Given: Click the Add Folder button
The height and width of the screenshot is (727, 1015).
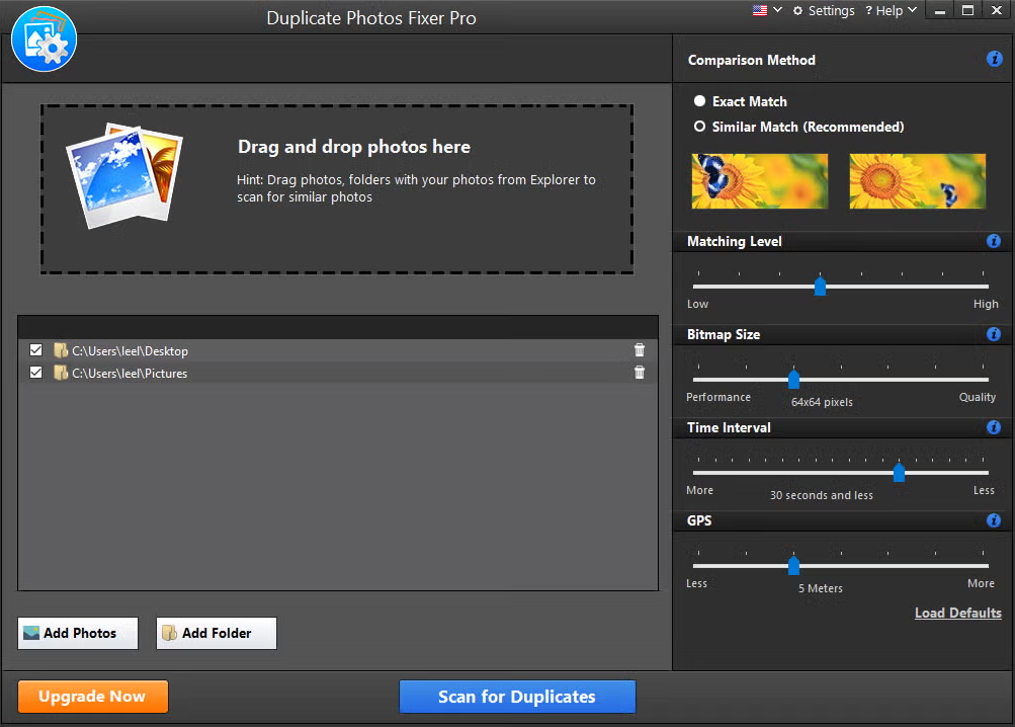Looking at the screenshot, I should (216, 633).
